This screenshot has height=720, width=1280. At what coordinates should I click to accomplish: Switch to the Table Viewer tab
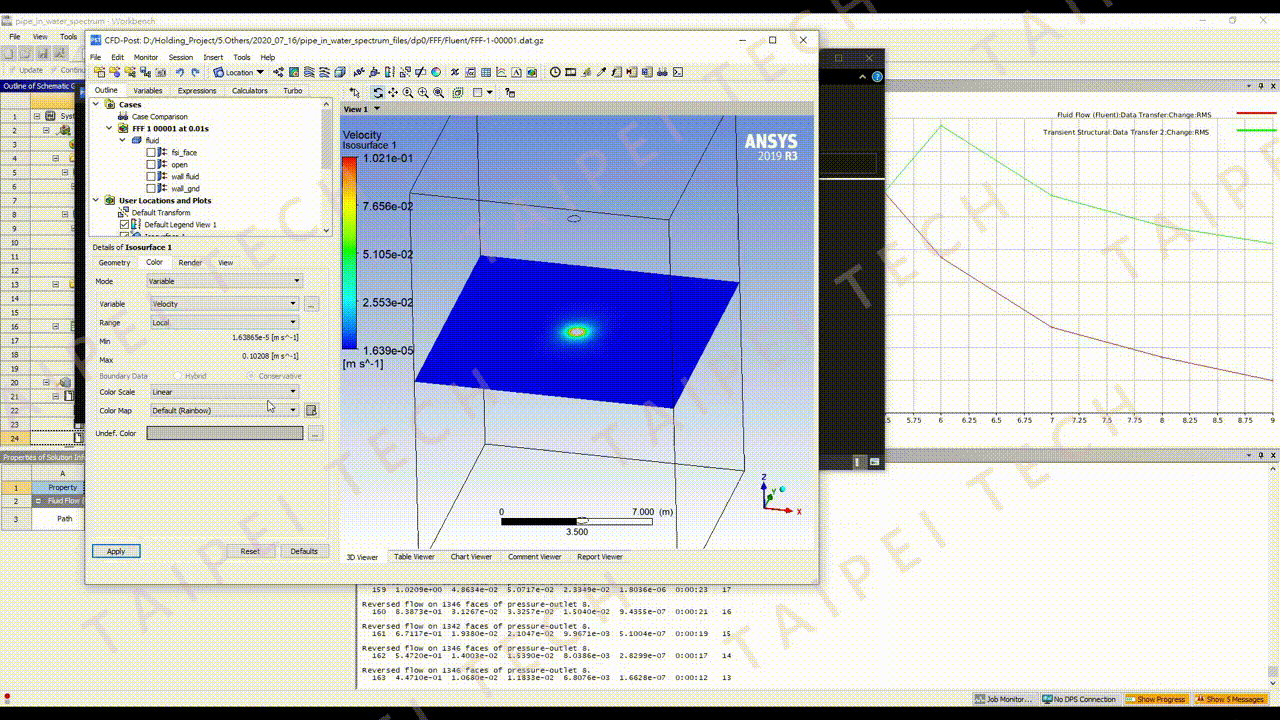coord(414,557)
